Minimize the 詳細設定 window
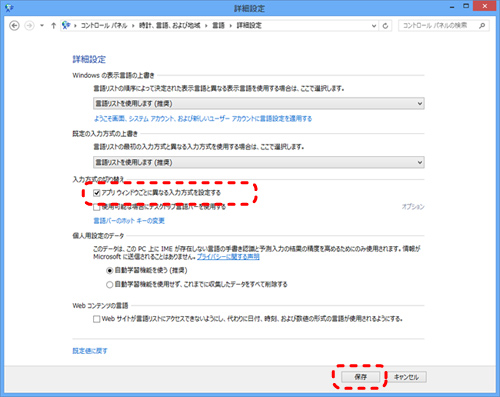This screenshot has width=500, height=397. pyautogui.click(x=452, y=7)
